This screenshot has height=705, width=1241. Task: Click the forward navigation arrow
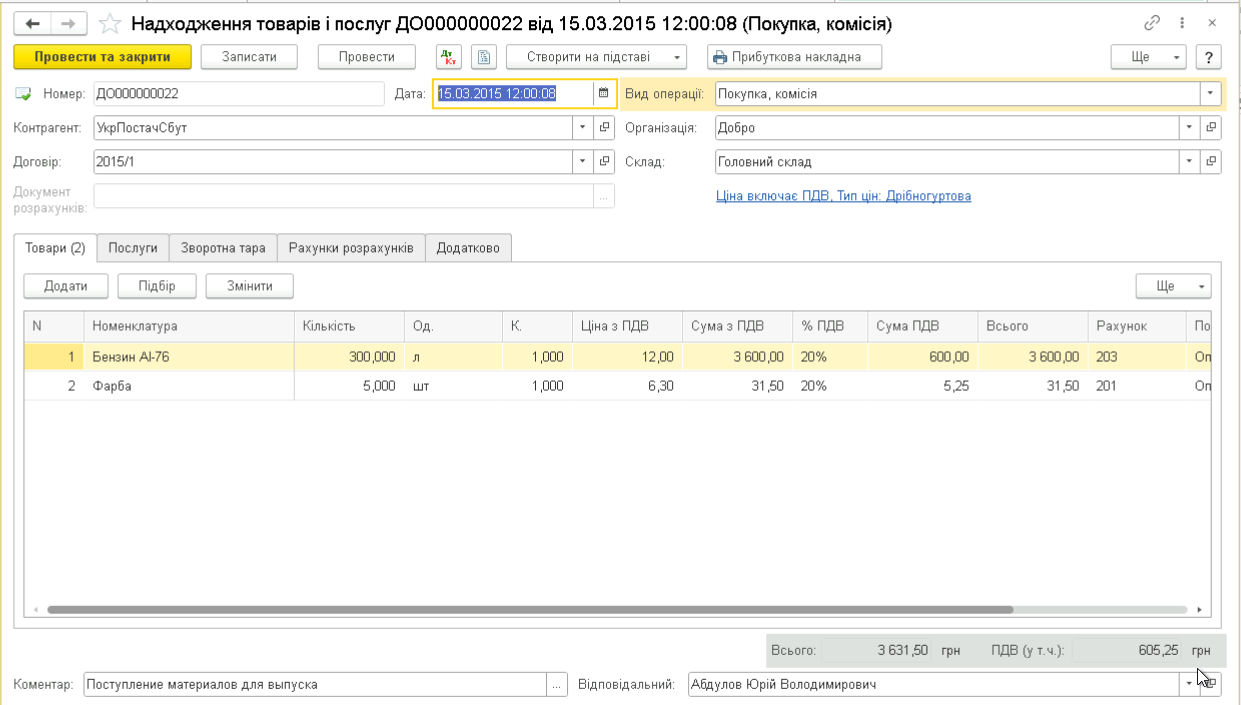(x=68, y=23)
